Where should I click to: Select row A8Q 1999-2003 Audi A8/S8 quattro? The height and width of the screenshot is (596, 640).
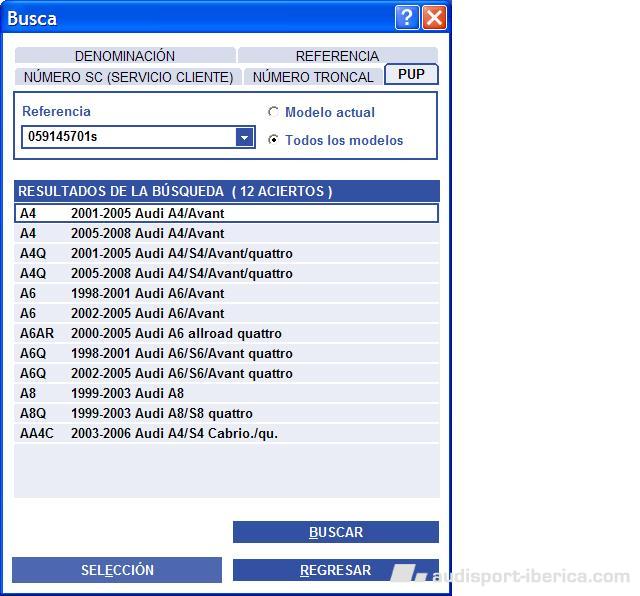[227, 413]
